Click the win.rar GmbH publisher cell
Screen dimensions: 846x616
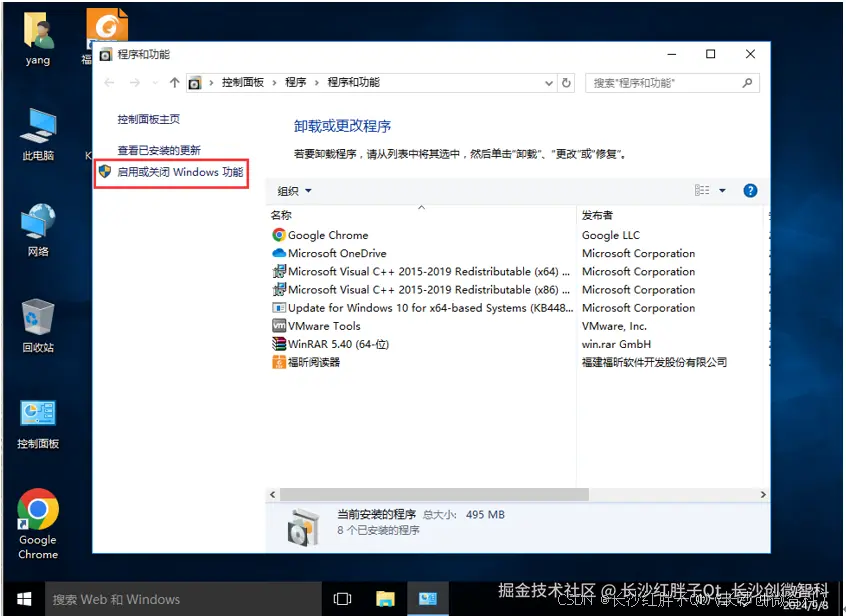tap(616, 344)
